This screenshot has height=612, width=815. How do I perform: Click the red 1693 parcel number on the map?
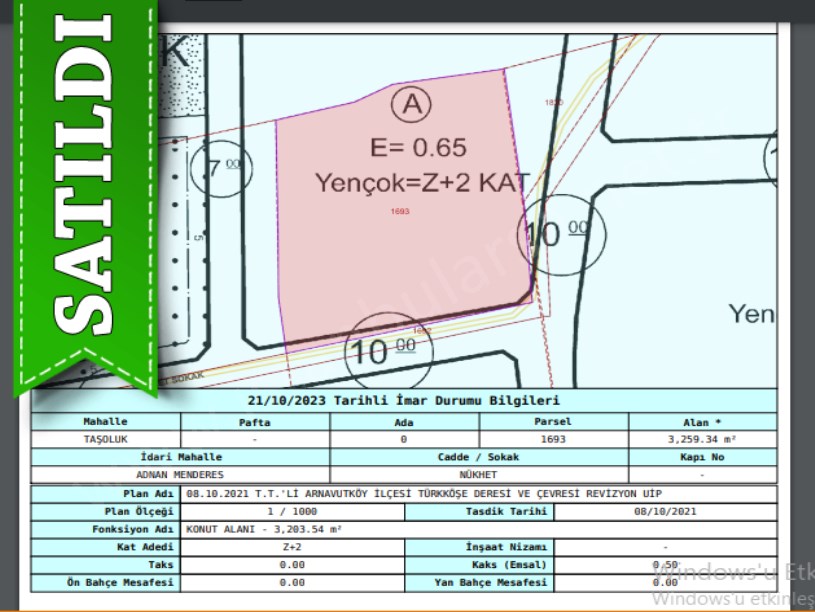coord(400,212)
